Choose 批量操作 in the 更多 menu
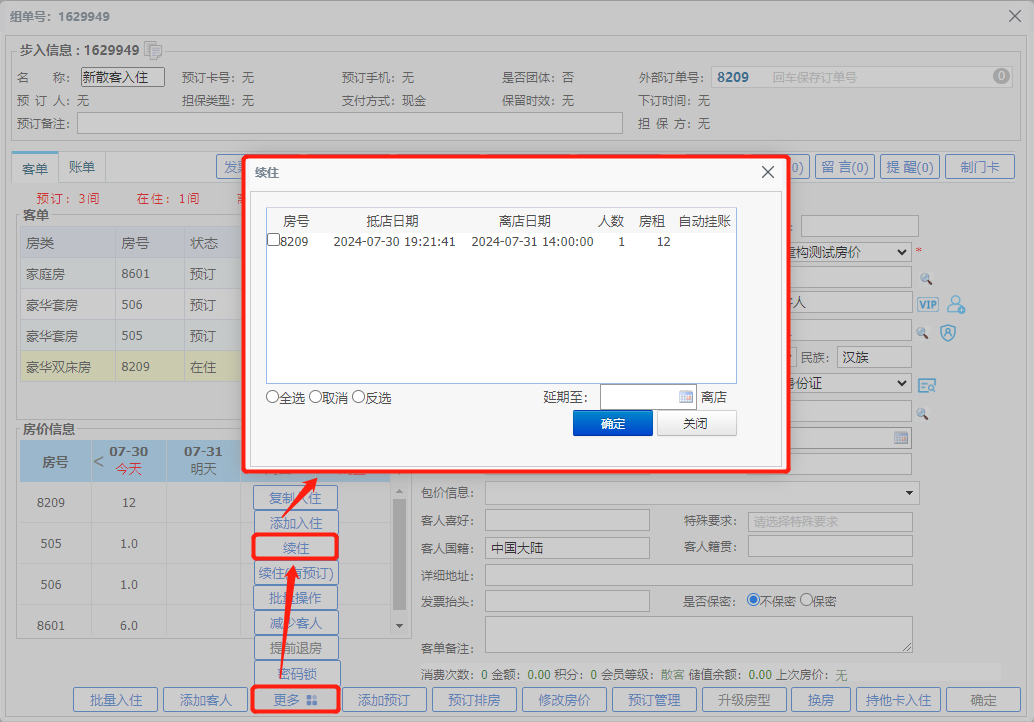This screenshot has height=722, width=1034. 295,598
